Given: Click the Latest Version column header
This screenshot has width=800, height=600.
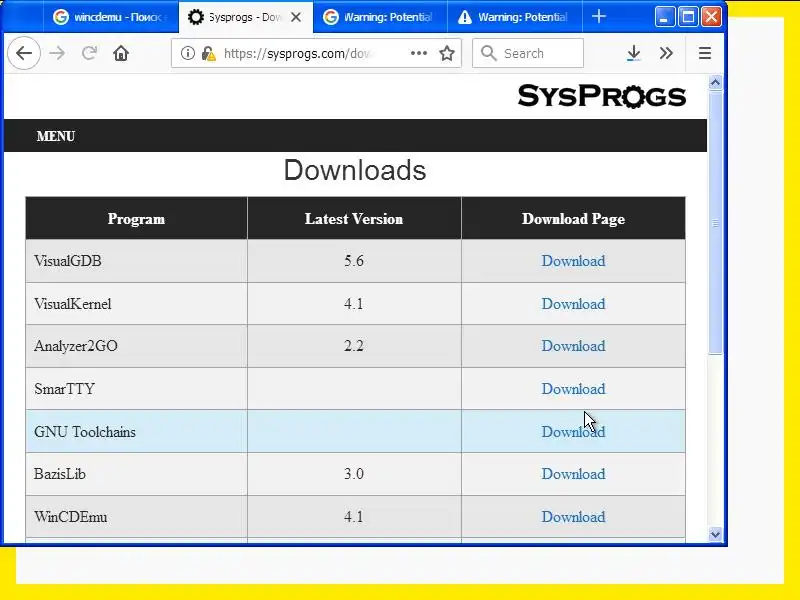Looking at the screenshot, I should coord(354,218).
